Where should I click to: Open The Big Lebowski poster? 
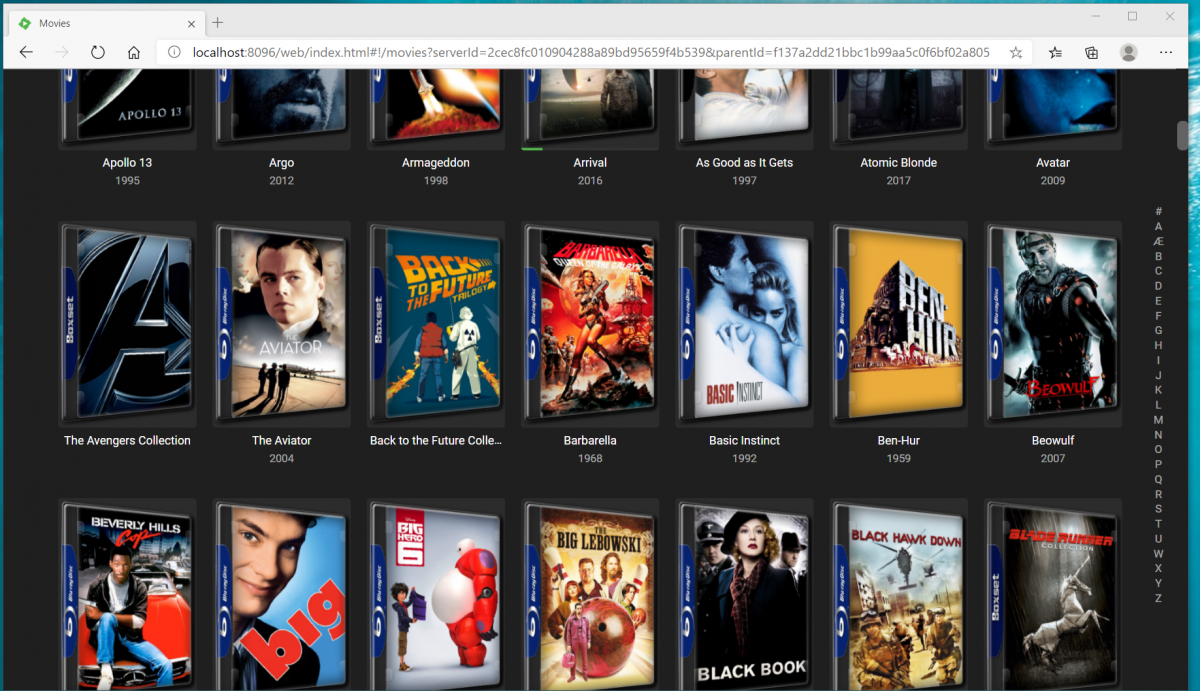pos(590,596)
